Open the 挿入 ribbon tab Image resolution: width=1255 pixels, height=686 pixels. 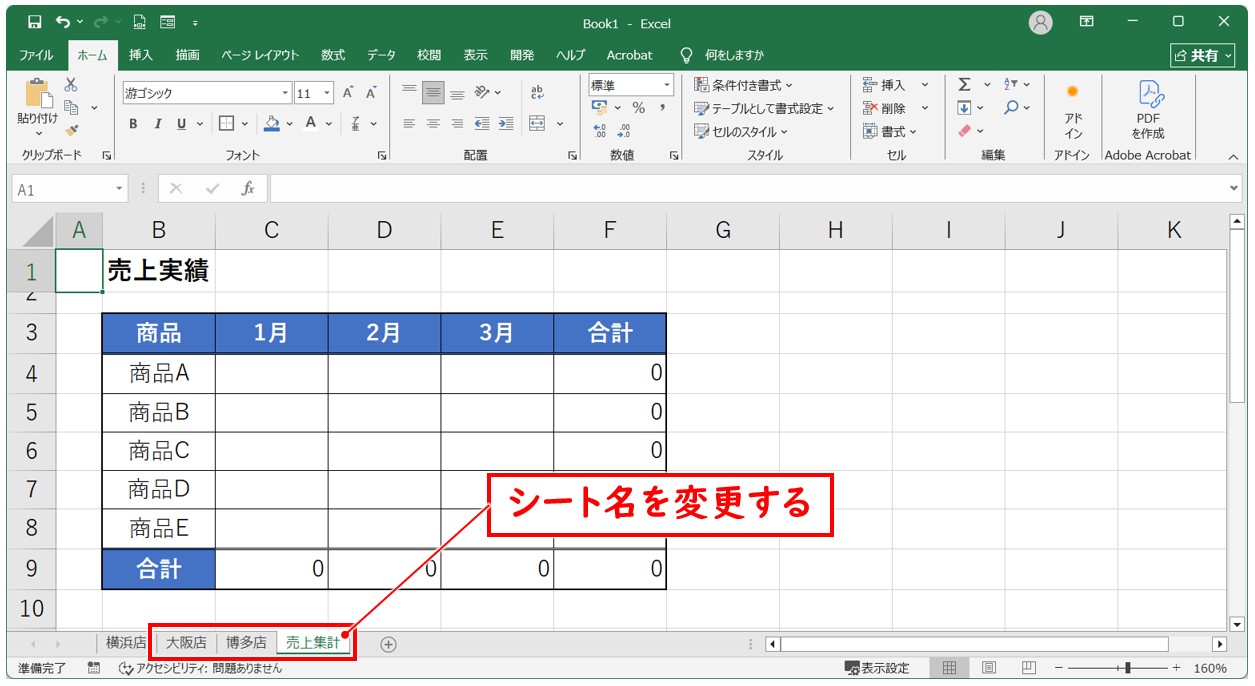click(141, 55)
